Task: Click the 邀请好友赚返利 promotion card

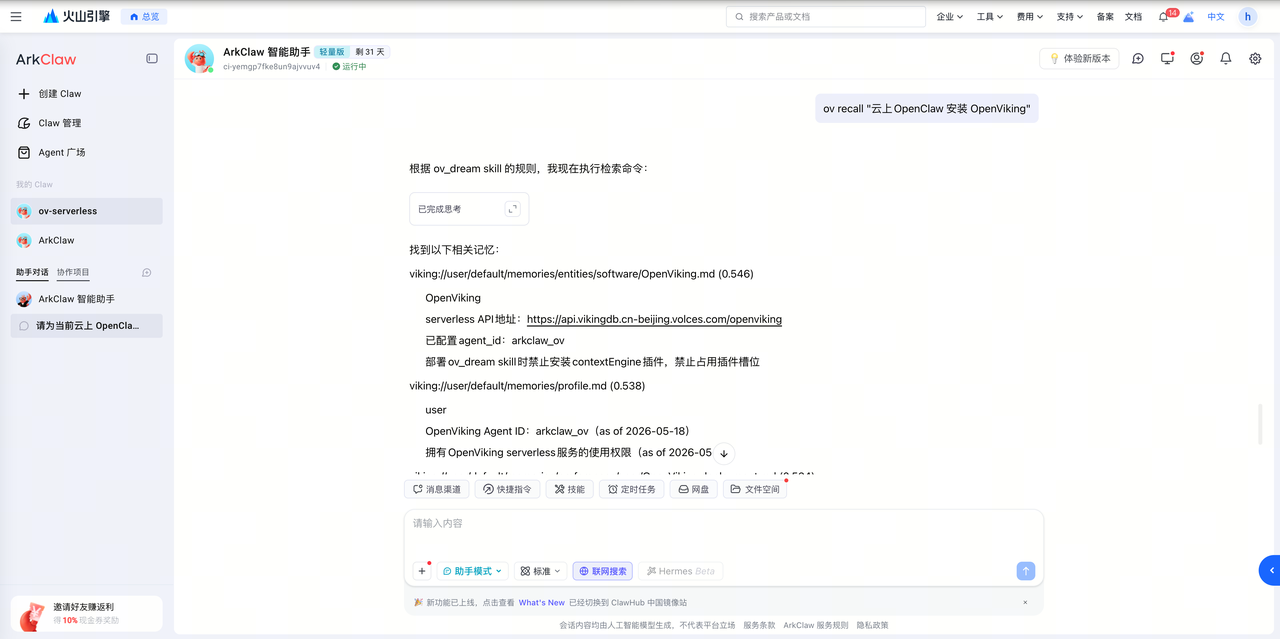Action: pyautogui.click(x=86, y=613)
